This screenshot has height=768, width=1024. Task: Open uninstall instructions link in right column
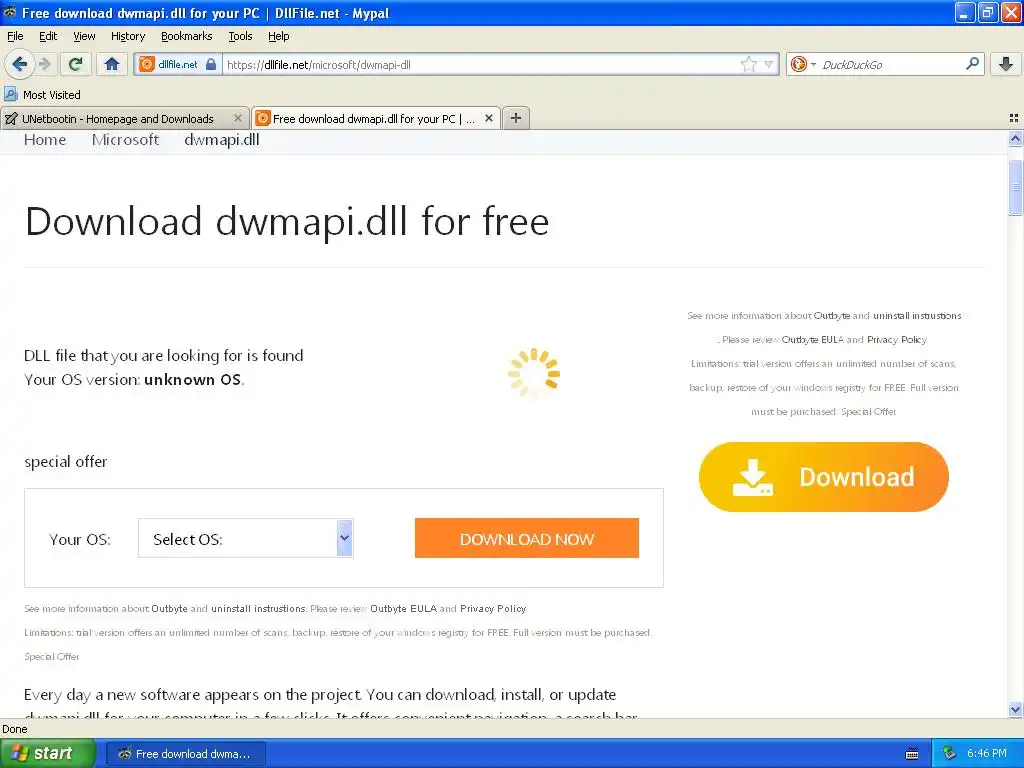tap(917, 315)
